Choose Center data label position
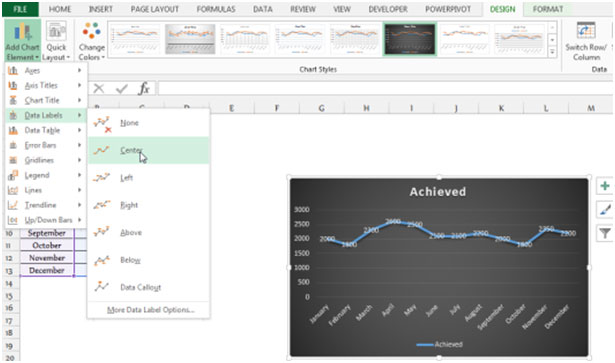The width and height of the screenshot is (615, 363). pyautogui.click(x=148, y=150)
